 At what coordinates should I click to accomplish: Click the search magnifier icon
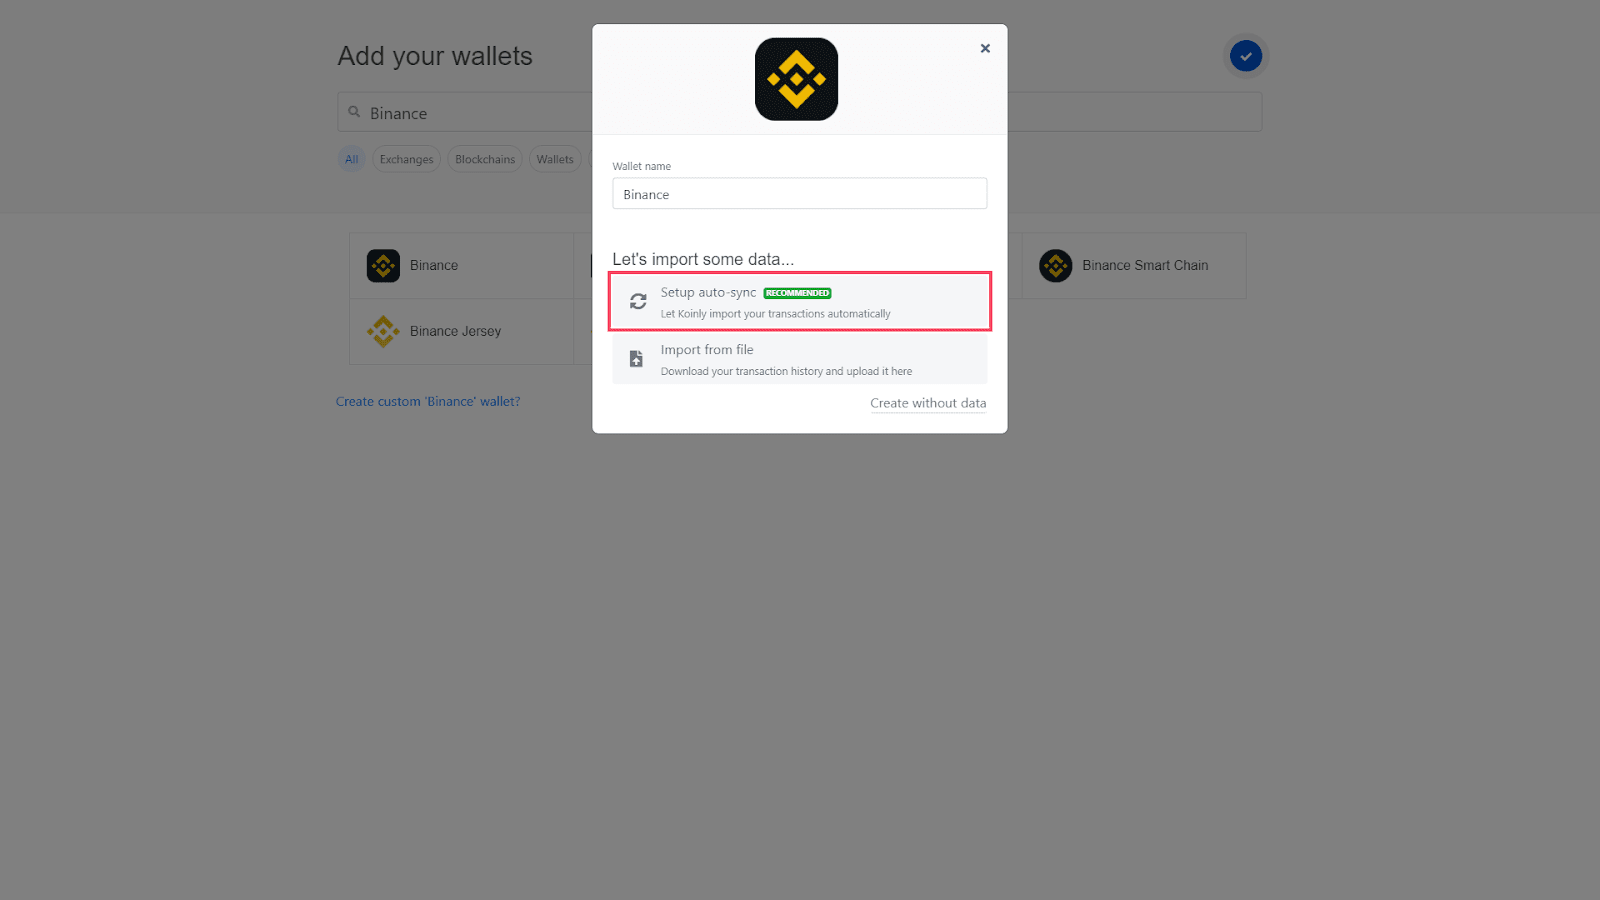coord(354,112)
